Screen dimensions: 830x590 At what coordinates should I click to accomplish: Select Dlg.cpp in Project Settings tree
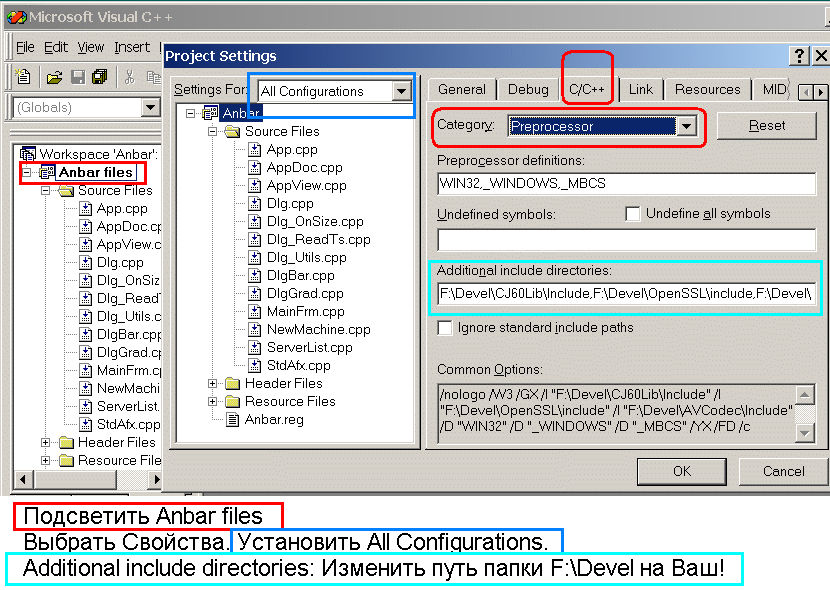[290, 203]
